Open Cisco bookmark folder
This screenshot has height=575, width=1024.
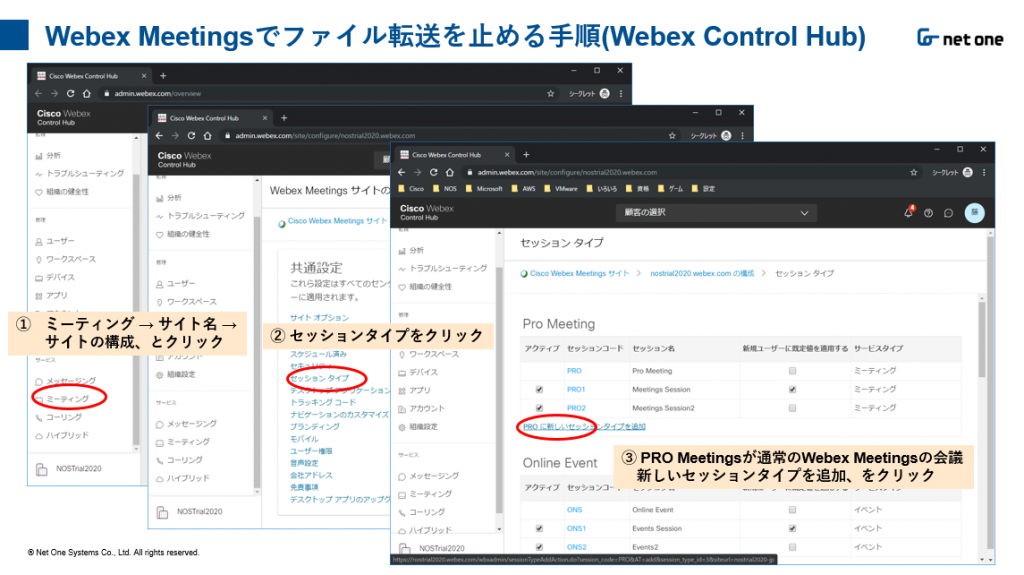pyautogui.click(x=409, y=189)
